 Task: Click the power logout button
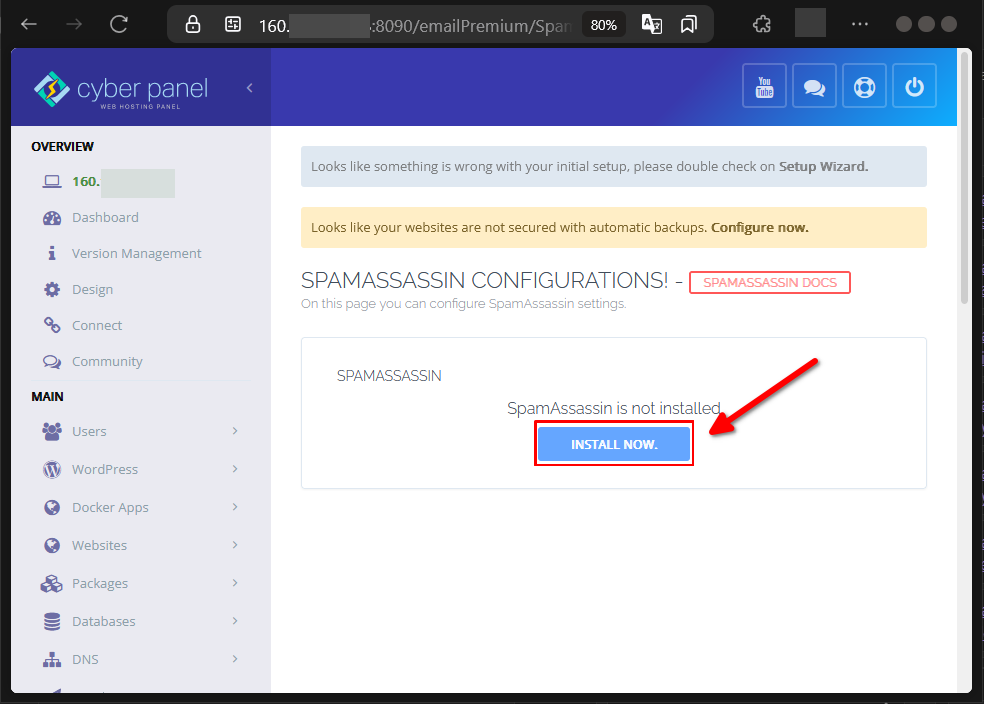(914, 86)
